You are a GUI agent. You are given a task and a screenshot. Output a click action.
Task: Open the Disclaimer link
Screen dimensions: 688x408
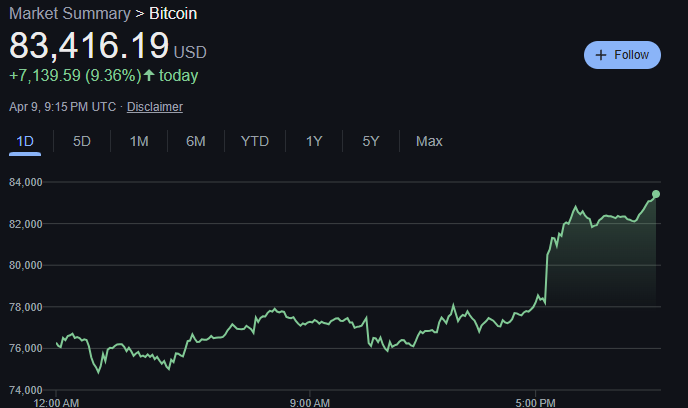tap(155, 107)
